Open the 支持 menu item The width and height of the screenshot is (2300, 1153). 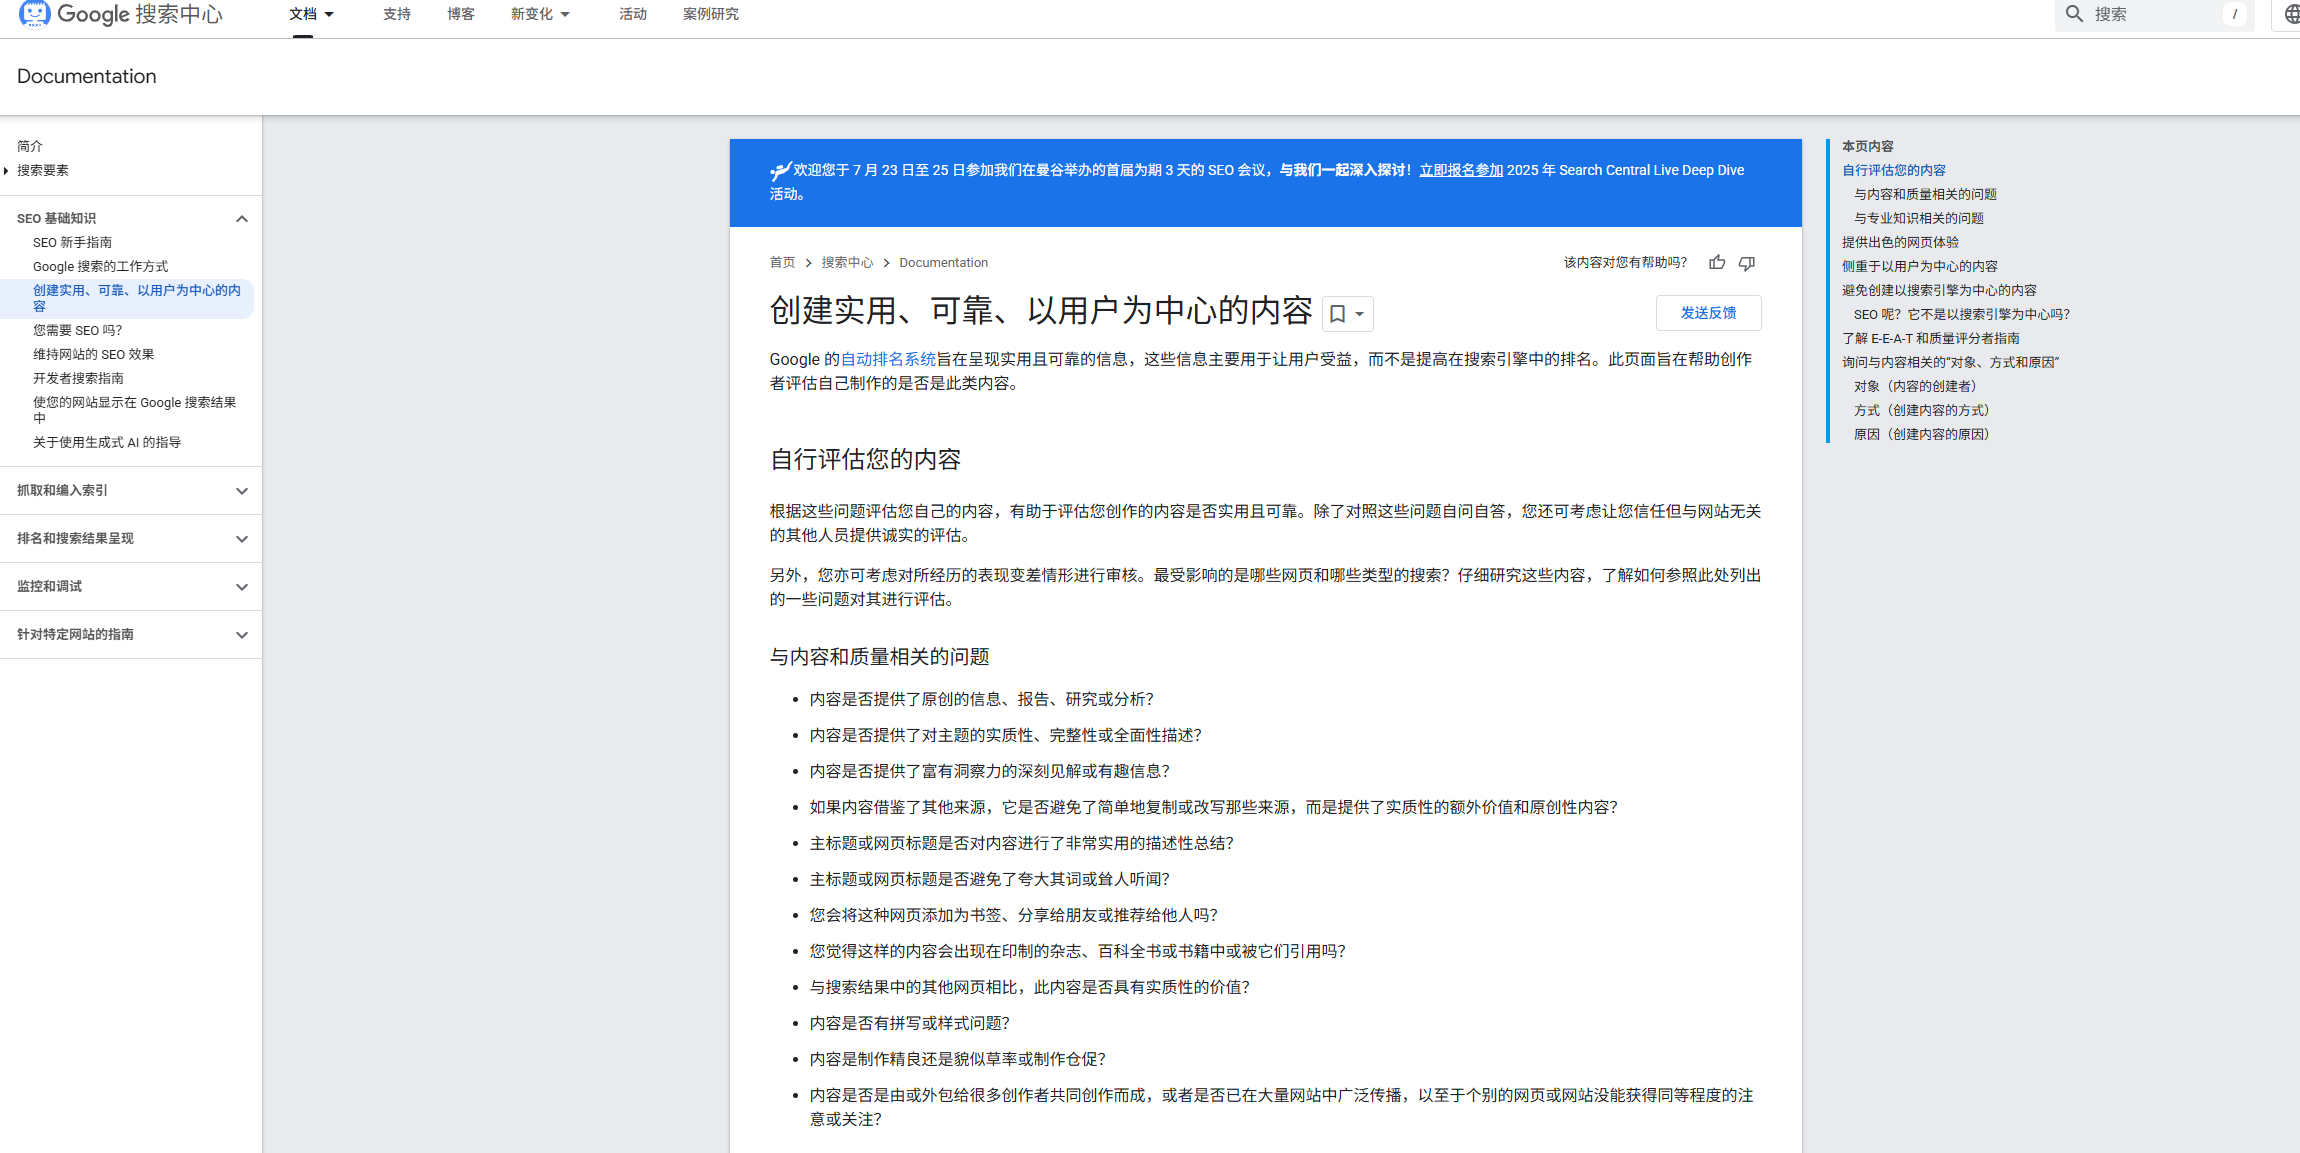(x=397, y=14)
